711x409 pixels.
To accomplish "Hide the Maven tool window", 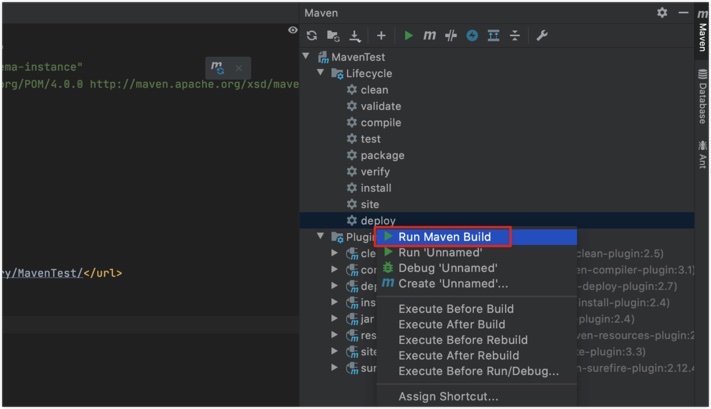I will click(x=683, y=13).
